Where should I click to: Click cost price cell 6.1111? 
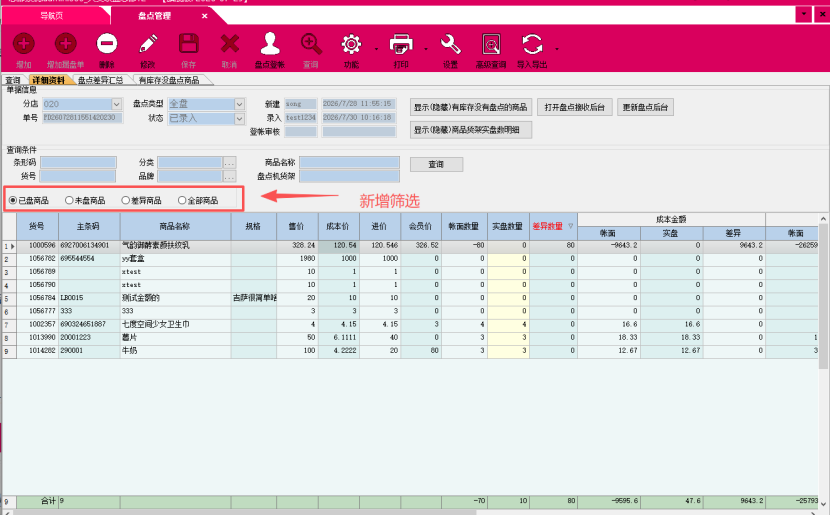[x=339, y=338]
